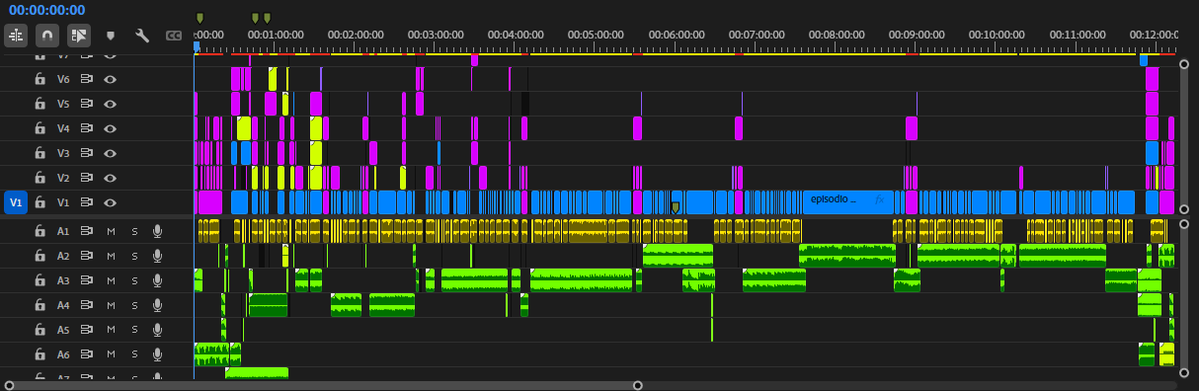Toggle lock on track V6
This screenshot has width=1199, height=391.
pyautogui.click(x=39, y=79)
